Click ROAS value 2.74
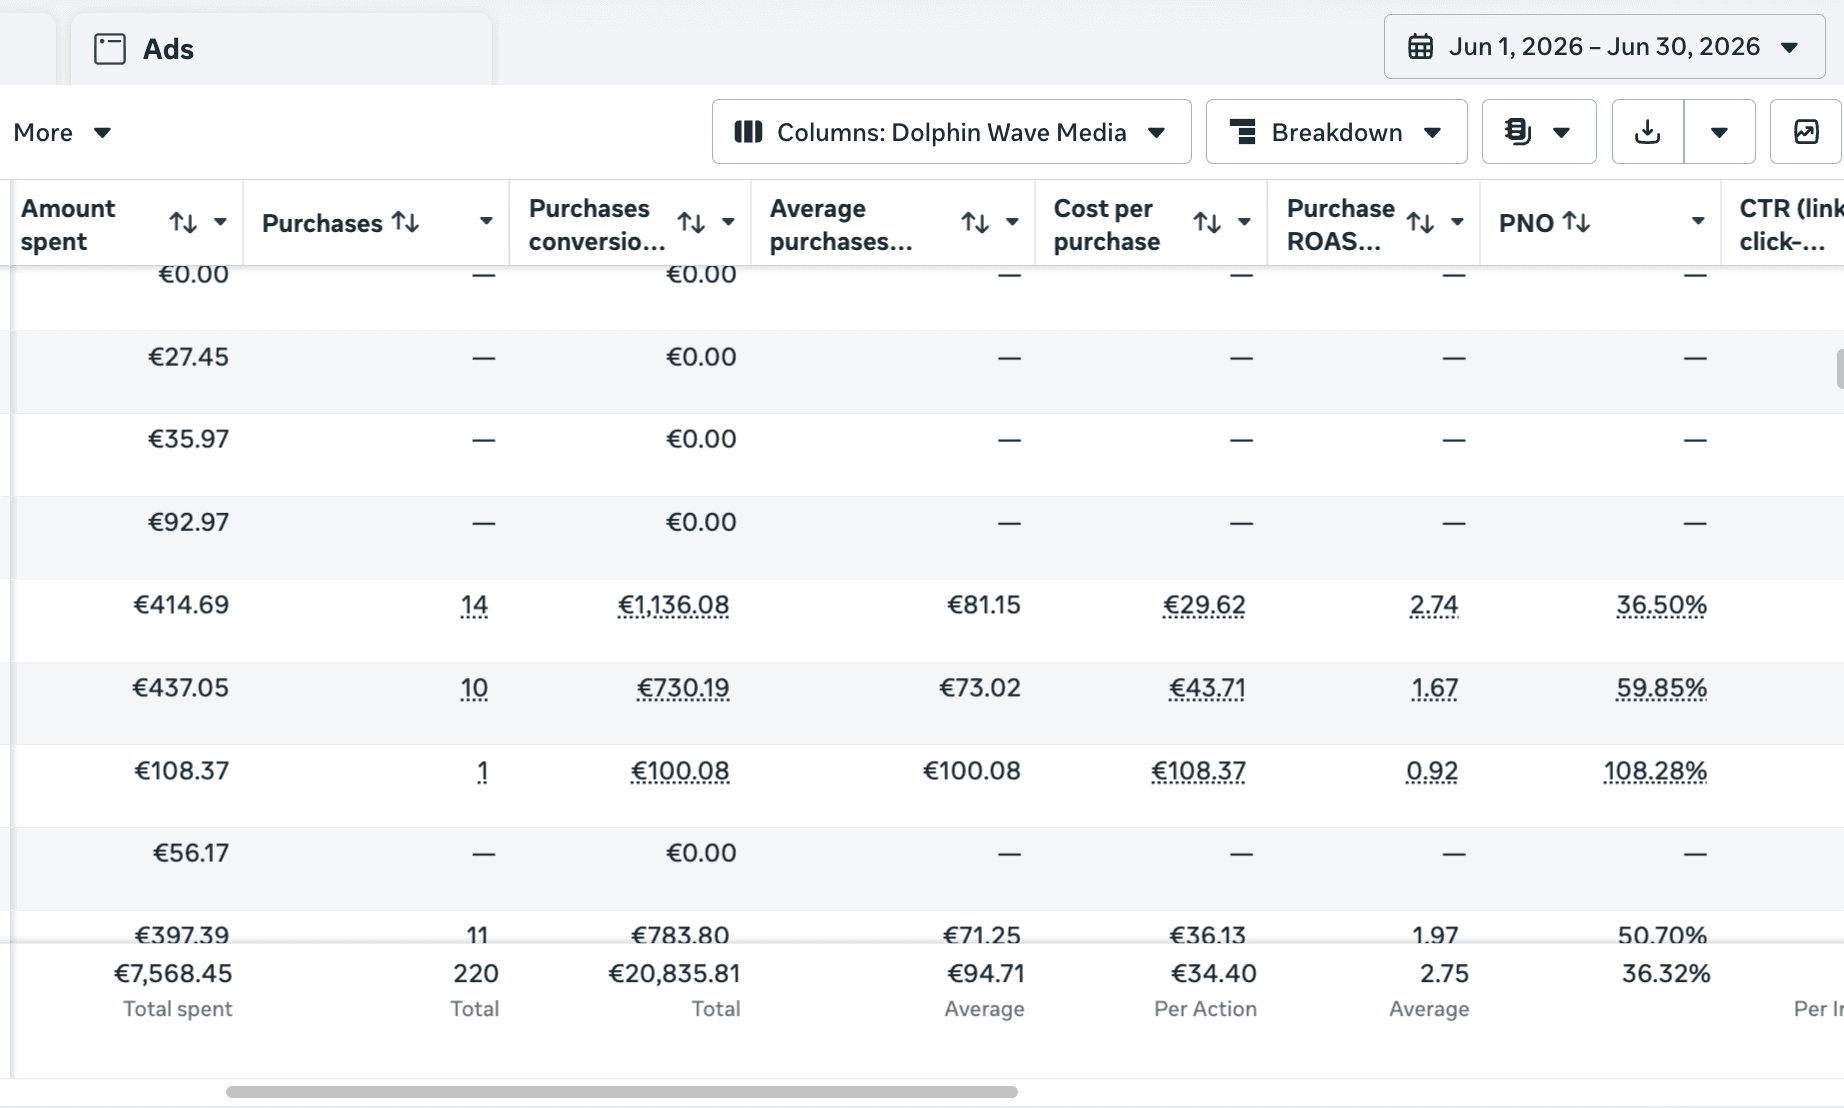Image resolution: width=1844 pixels, height=1108 pixels. pos(1434,605)
